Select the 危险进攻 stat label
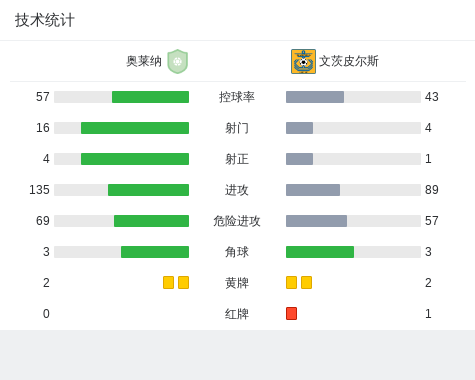475x380 pixels. [x=237, y=221]
